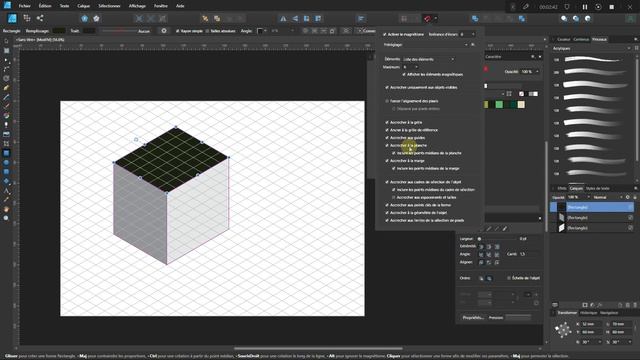Open the Maximum value dropdown

(x=410, y=67)
